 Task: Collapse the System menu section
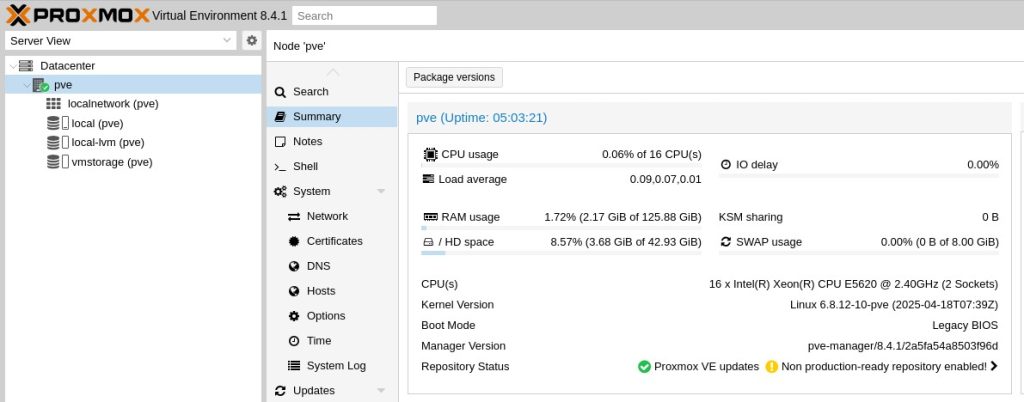pyautogui.click(x=381, y=192)
